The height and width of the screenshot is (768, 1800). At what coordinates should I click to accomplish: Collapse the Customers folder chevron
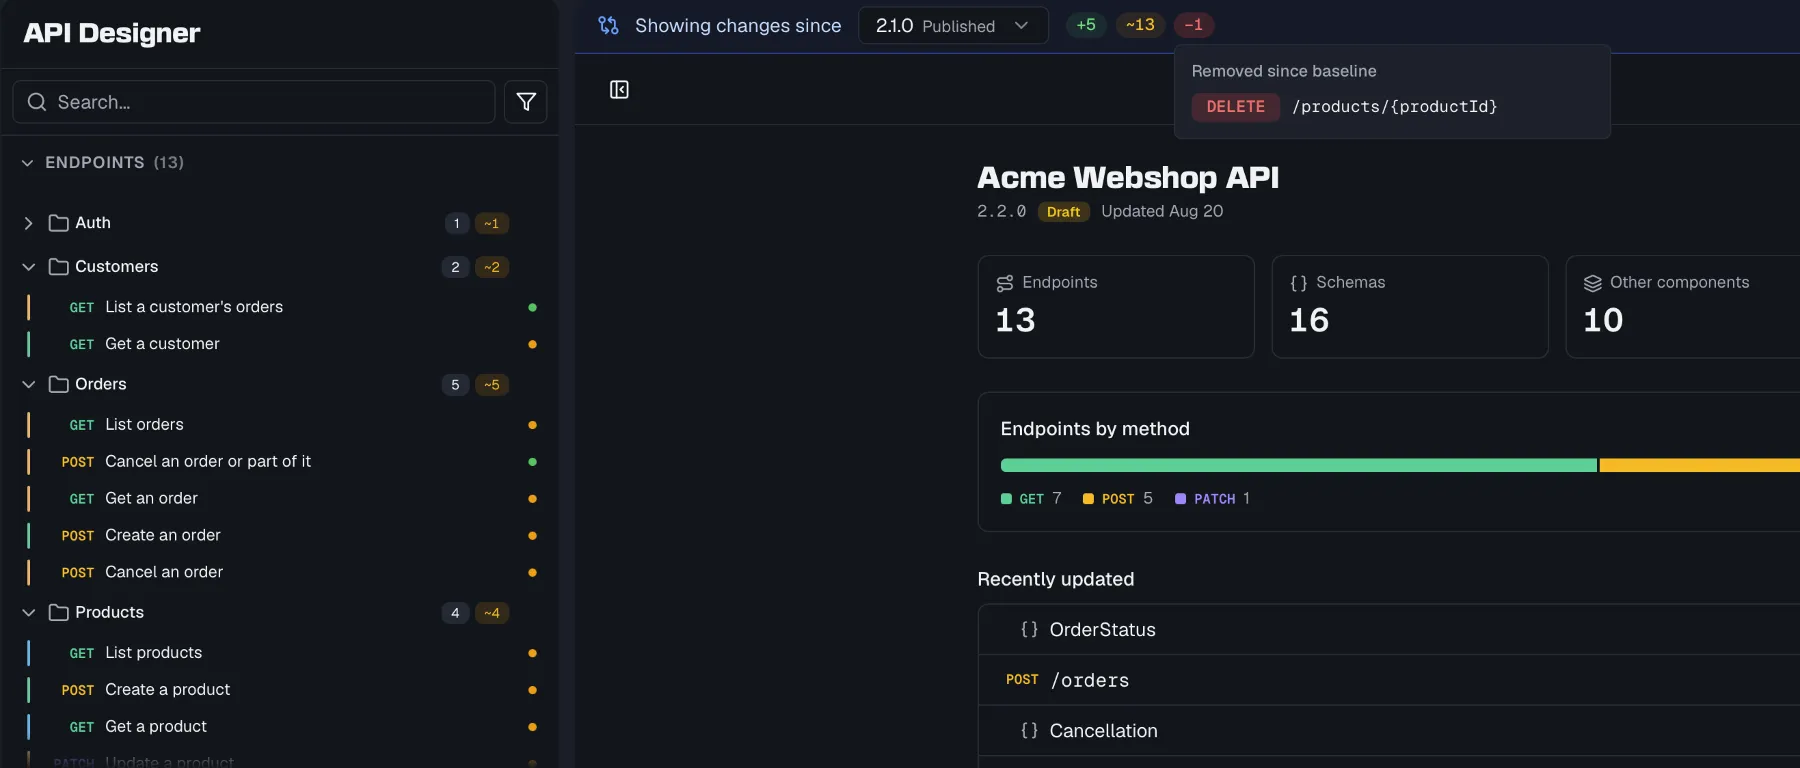(x=28, y=267)
